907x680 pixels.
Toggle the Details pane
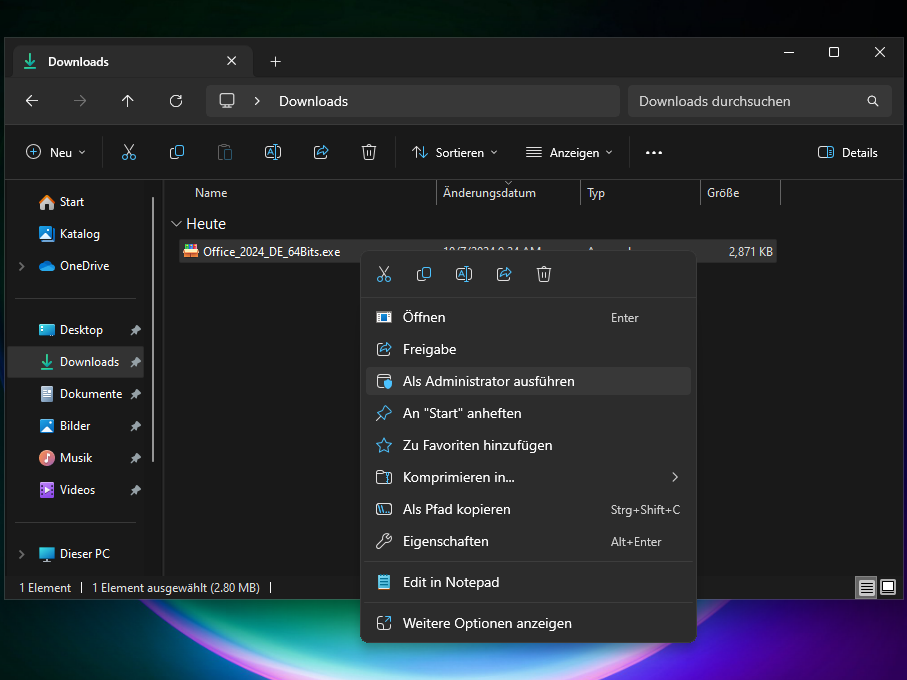tap(847, 153)
